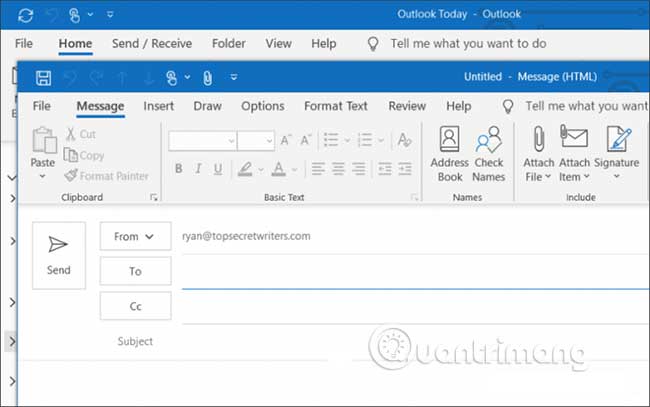Click the To recipients button
Image resolution: width=650 pixels, height=407 pixels.
tap(135, 271)
